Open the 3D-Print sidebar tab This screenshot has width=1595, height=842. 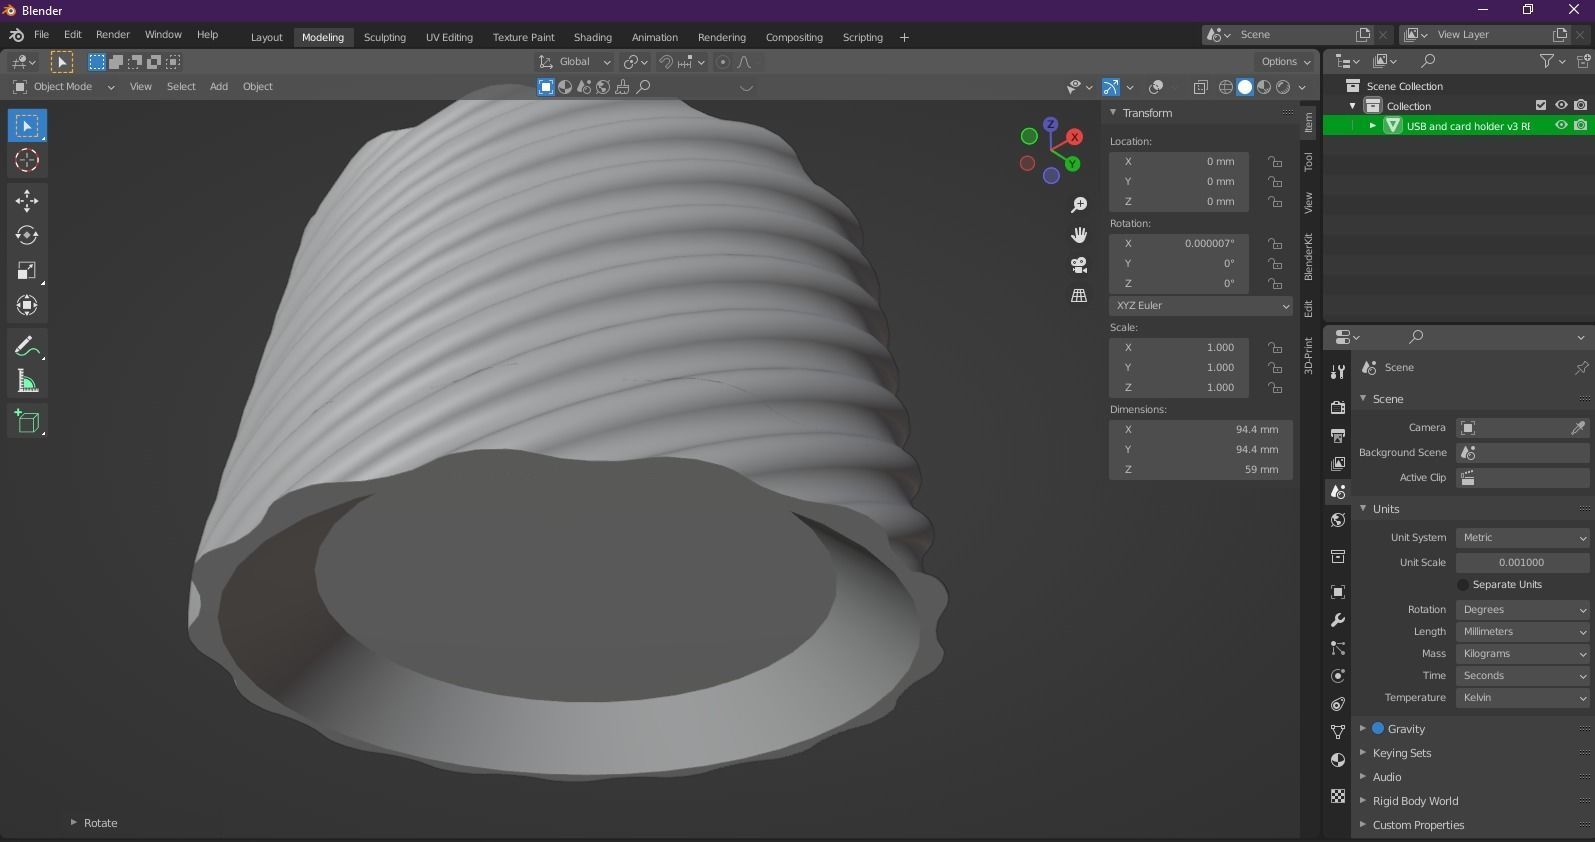[x=1308, y=356]
